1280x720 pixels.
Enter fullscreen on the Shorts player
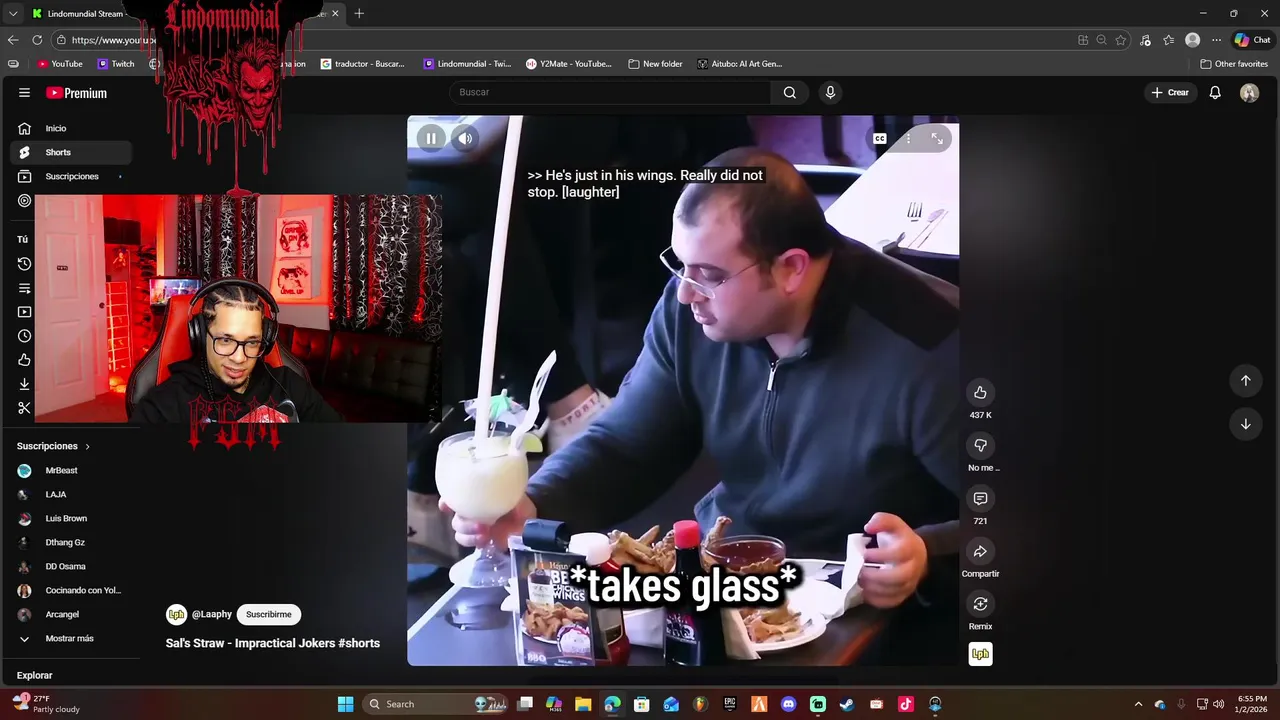tap(937, 139)
